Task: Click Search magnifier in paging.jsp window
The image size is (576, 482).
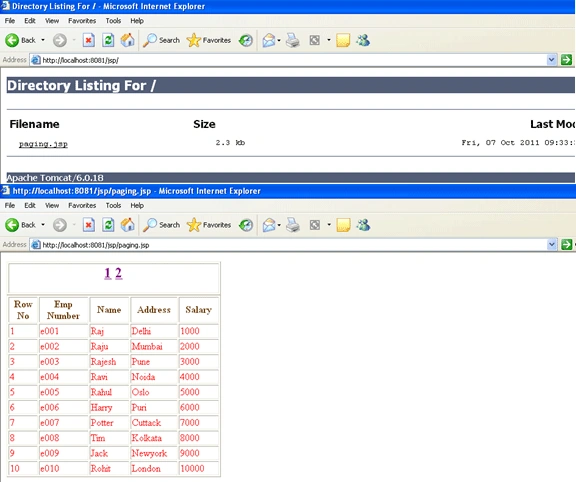Action: click(150, 225)
